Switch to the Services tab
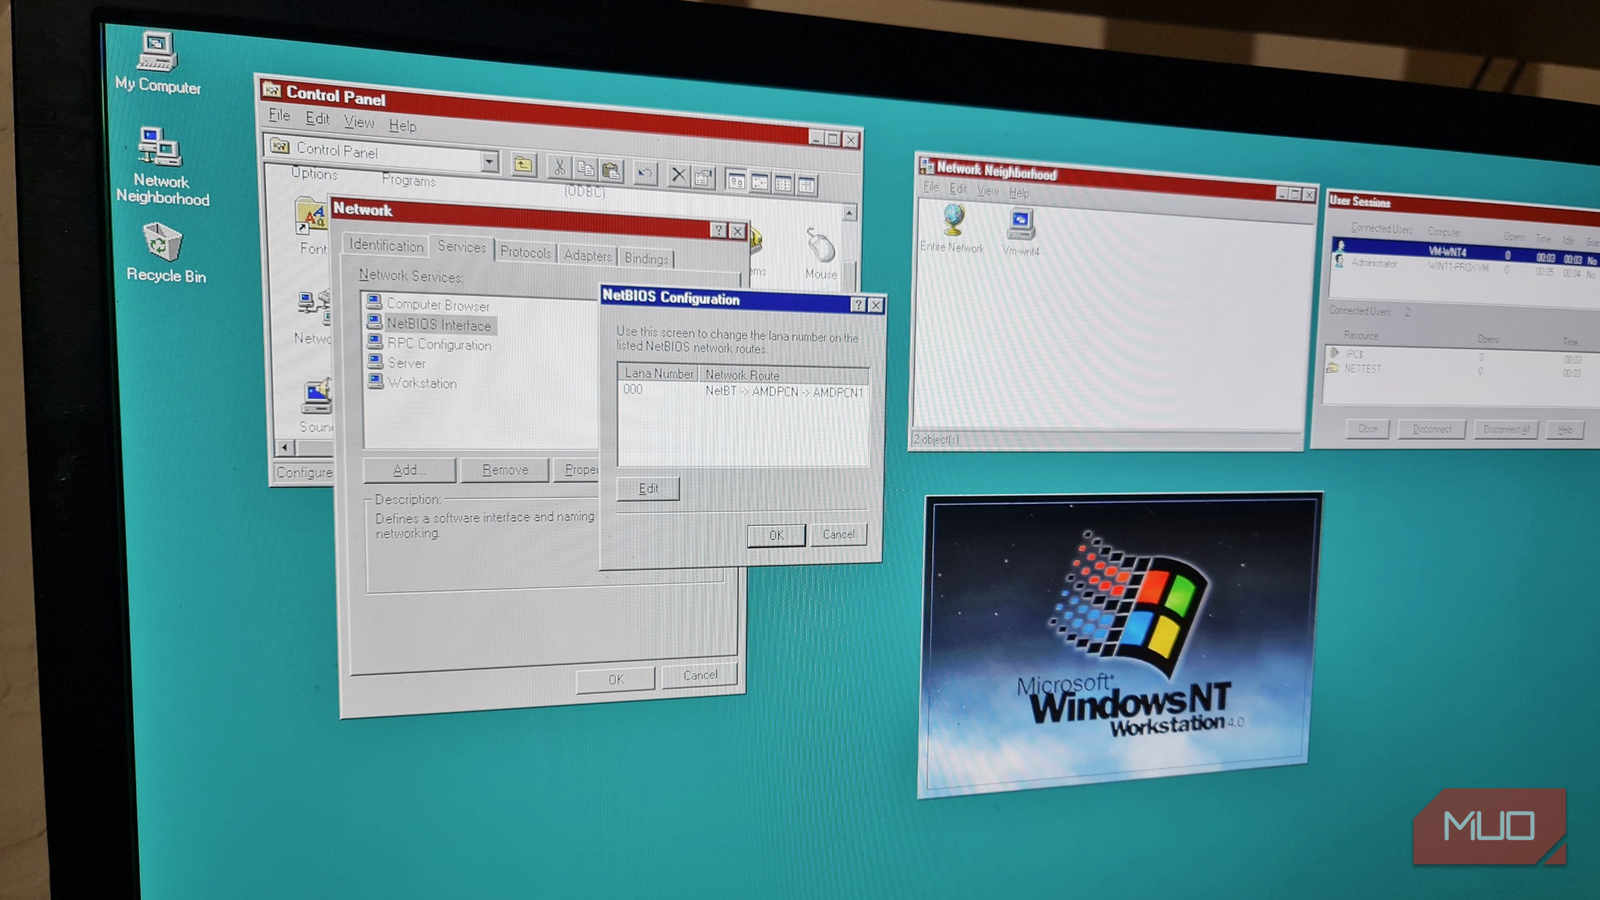 (x=462, y=246)
